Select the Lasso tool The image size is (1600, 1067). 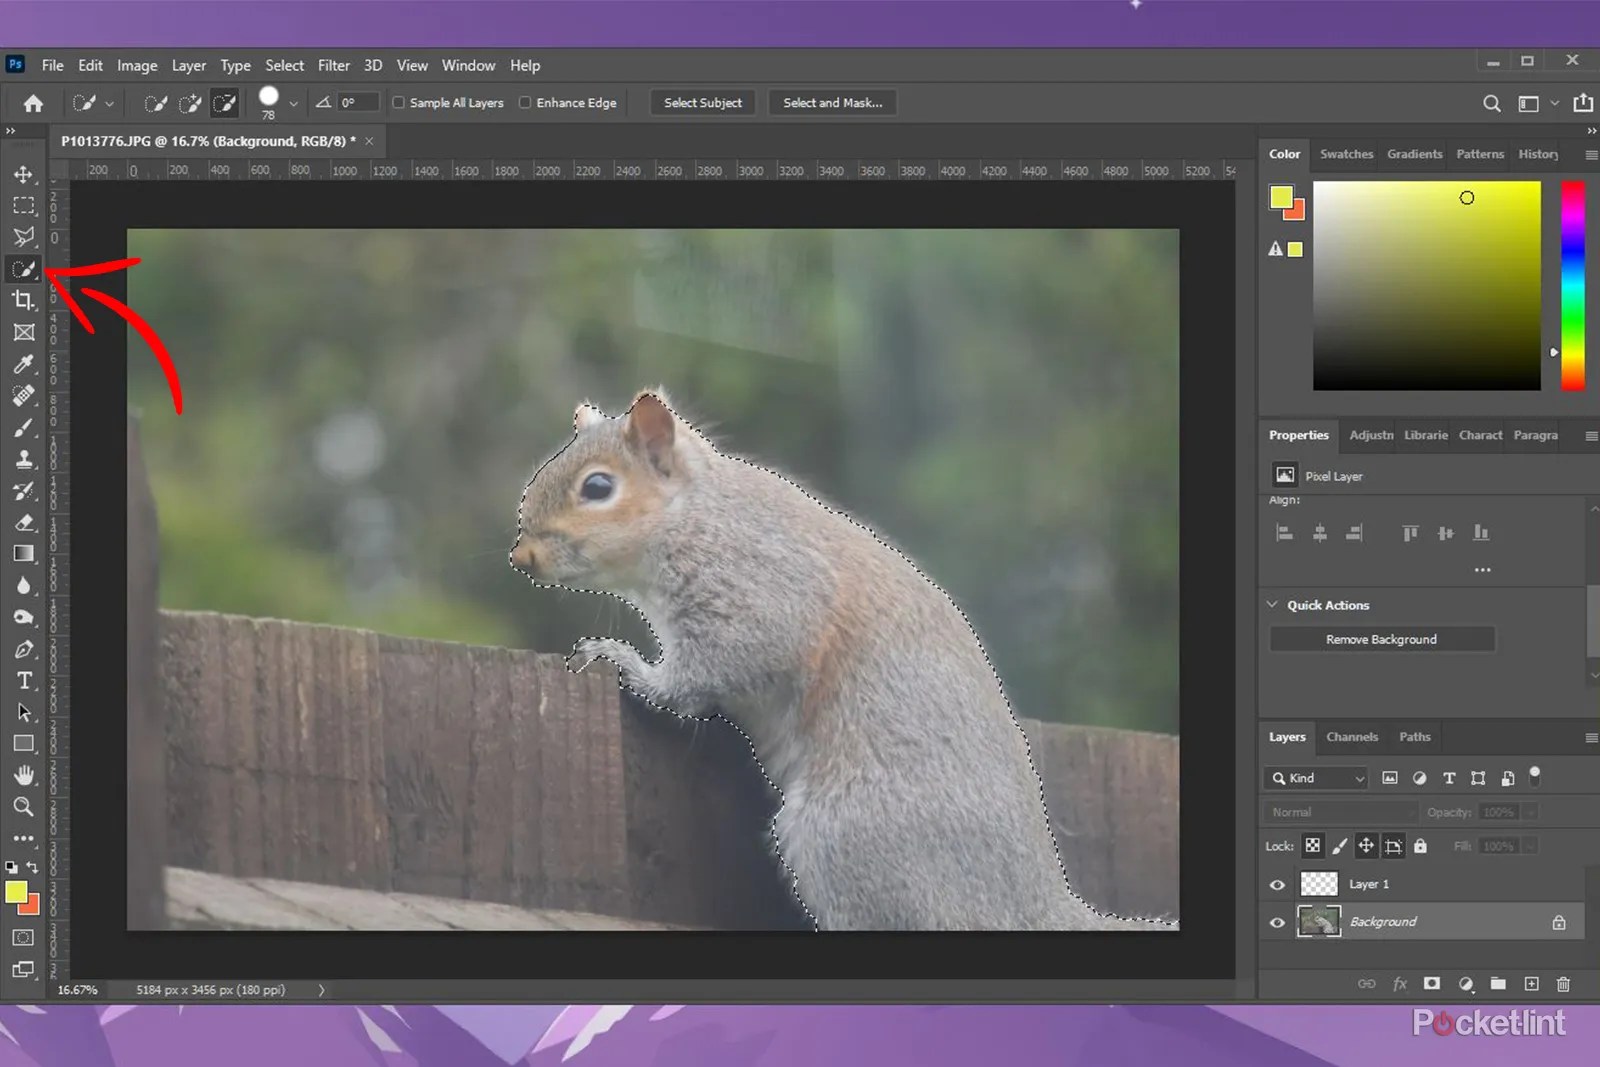click(23, 237)
